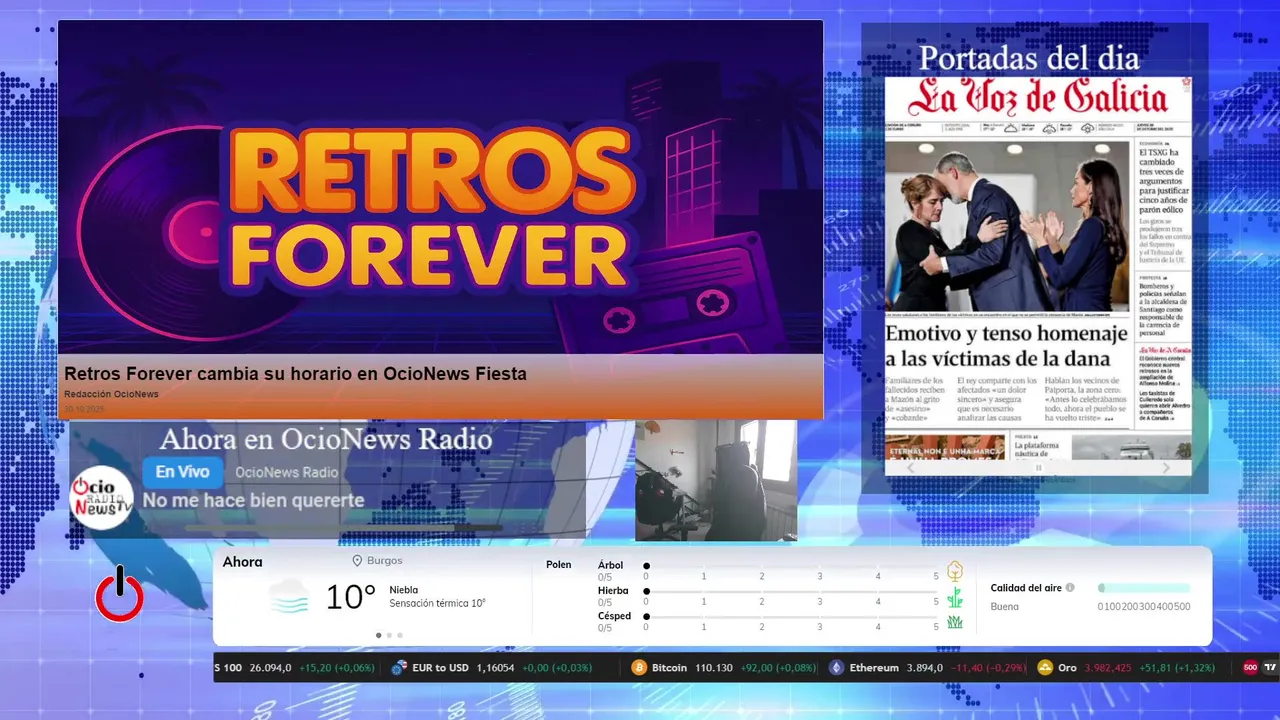
Task: Click the Árbol pollen level slider
Action: coord(791,566)
